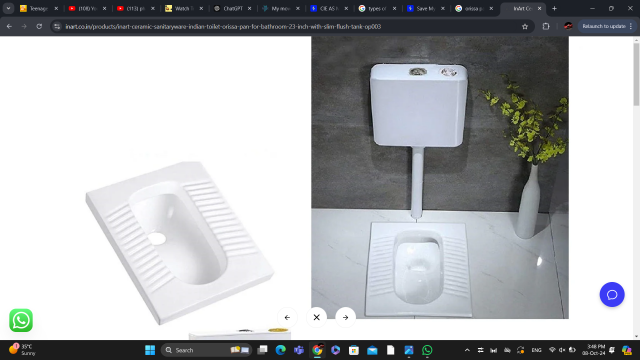Screen dimensions: 640x360
Task: Go to next product image arrow
Action: [x=345, y=317]
